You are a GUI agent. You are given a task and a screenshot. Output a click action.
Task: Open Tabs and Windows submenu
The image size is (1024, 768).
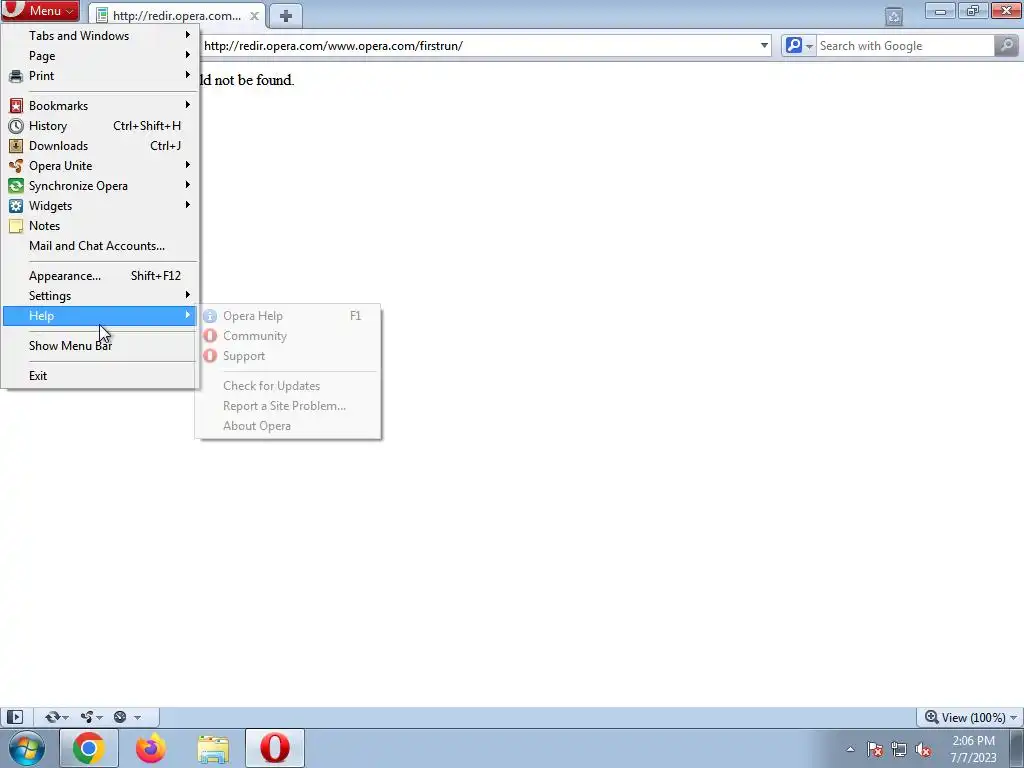100,35
